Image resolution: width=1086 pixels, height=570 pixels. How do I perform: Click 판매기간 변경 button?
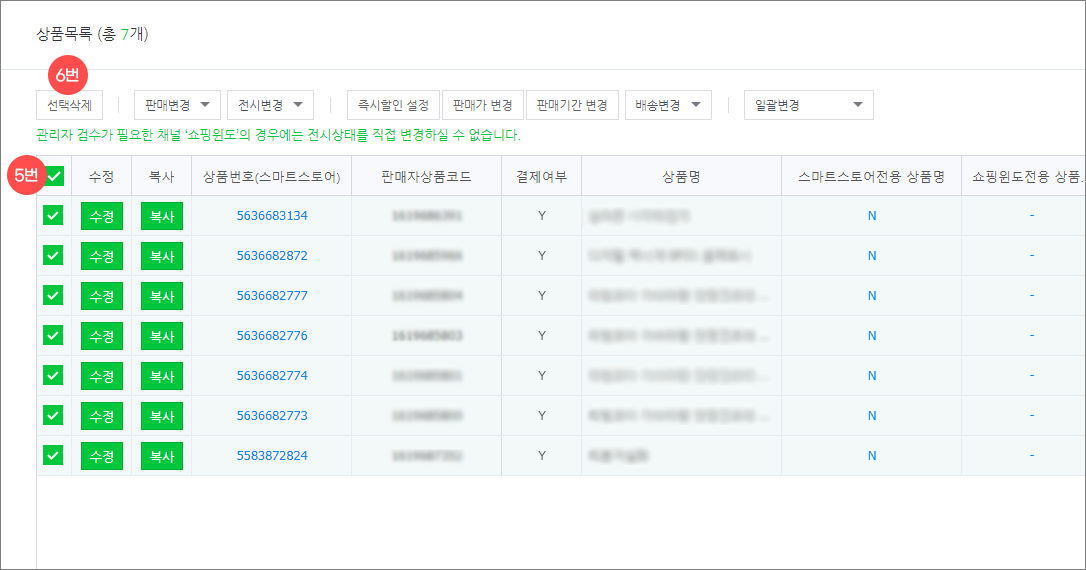tap(572, 105)
